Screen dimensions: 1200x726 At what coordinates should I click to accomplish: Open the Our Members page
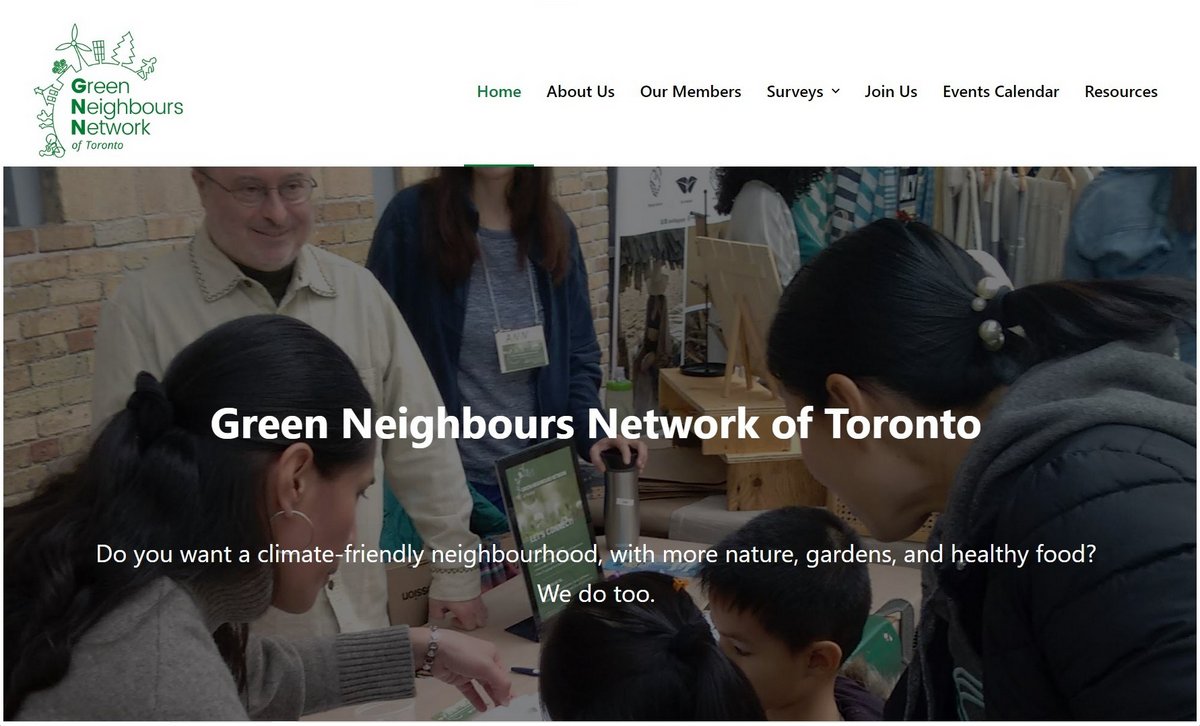(690, 91)
